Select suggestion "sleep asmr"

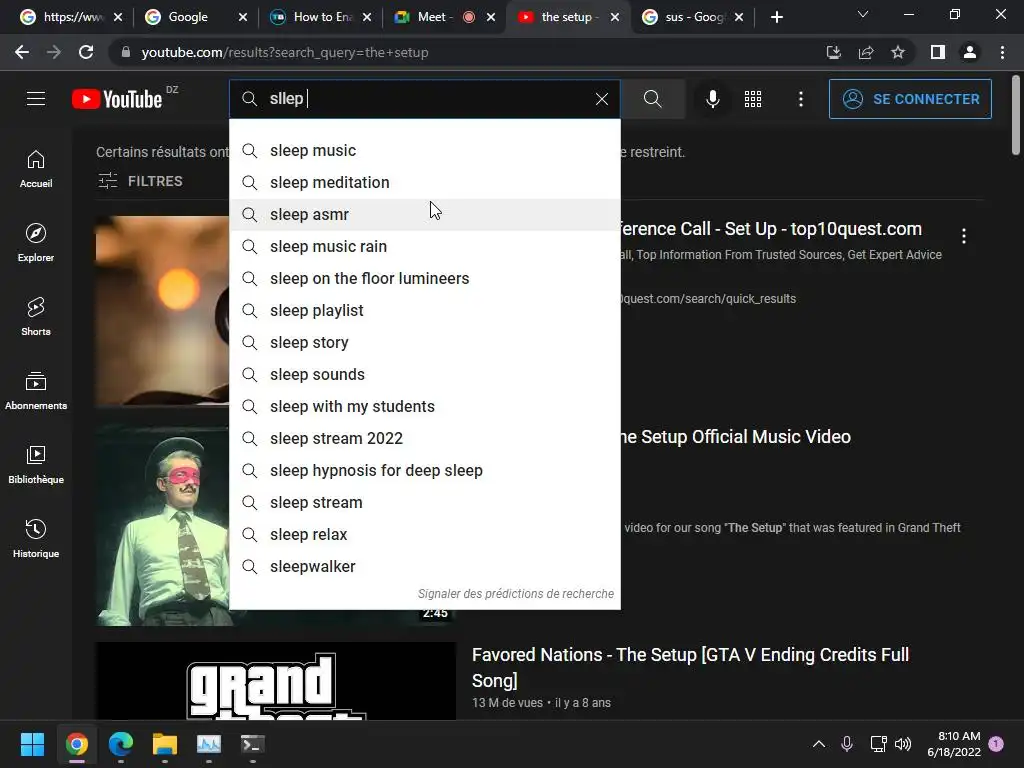pyautogui.click(x=425, y=214)
